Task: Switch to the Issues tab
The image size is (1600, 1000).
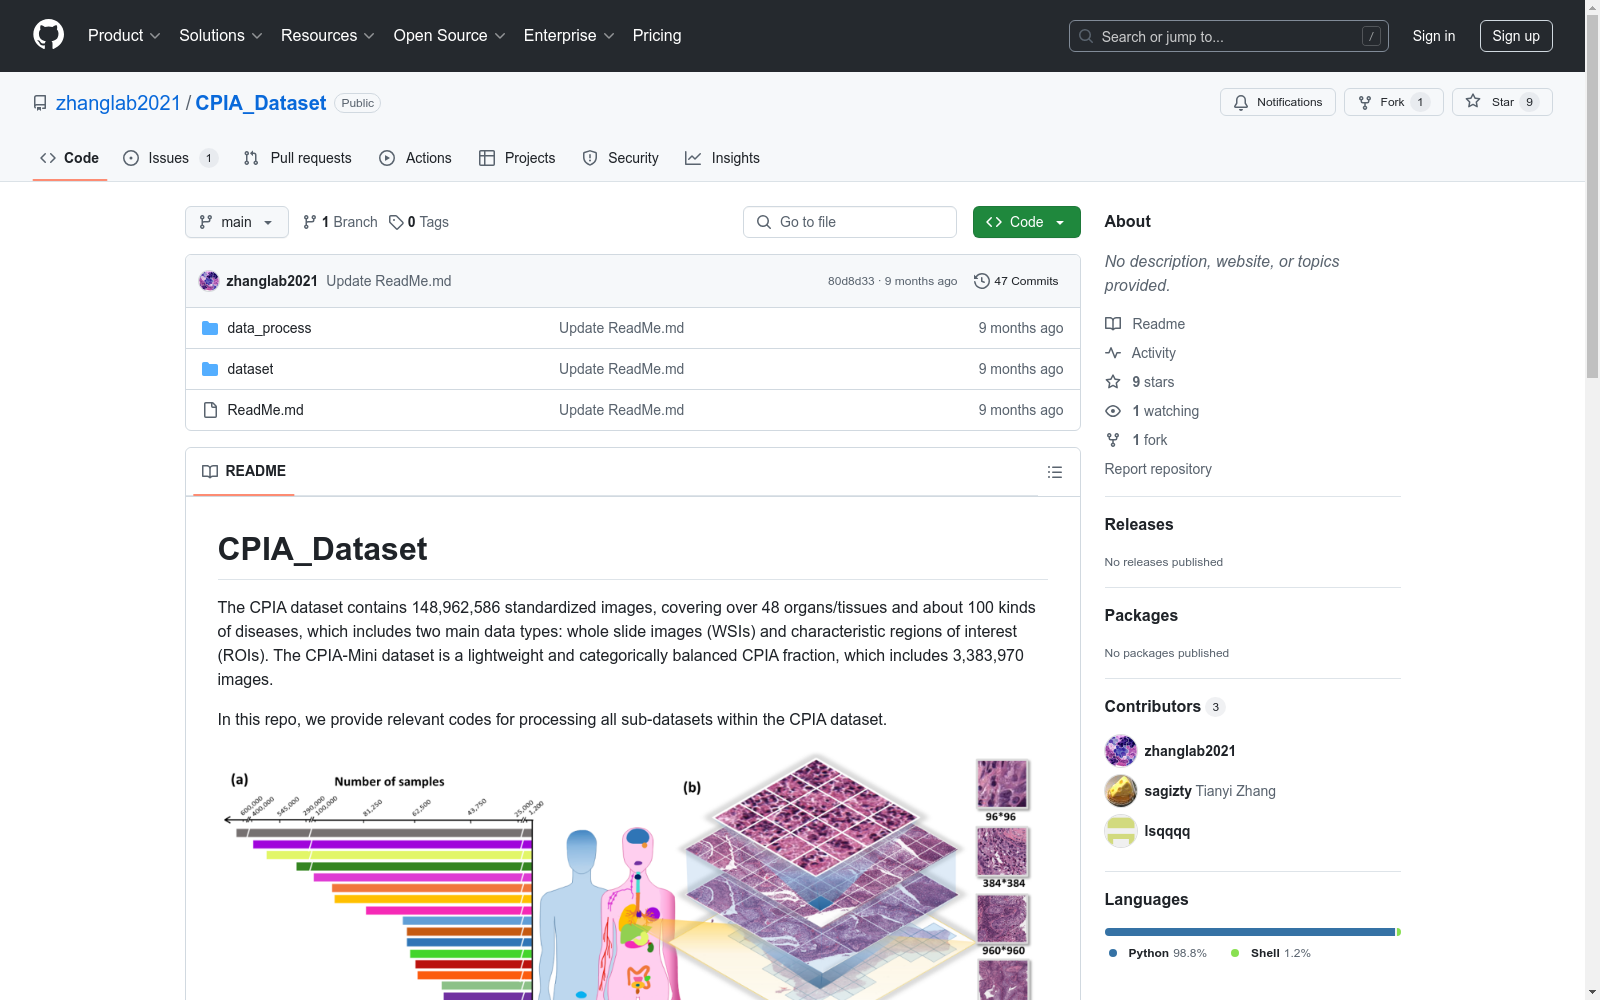Action: click(169, 158)
